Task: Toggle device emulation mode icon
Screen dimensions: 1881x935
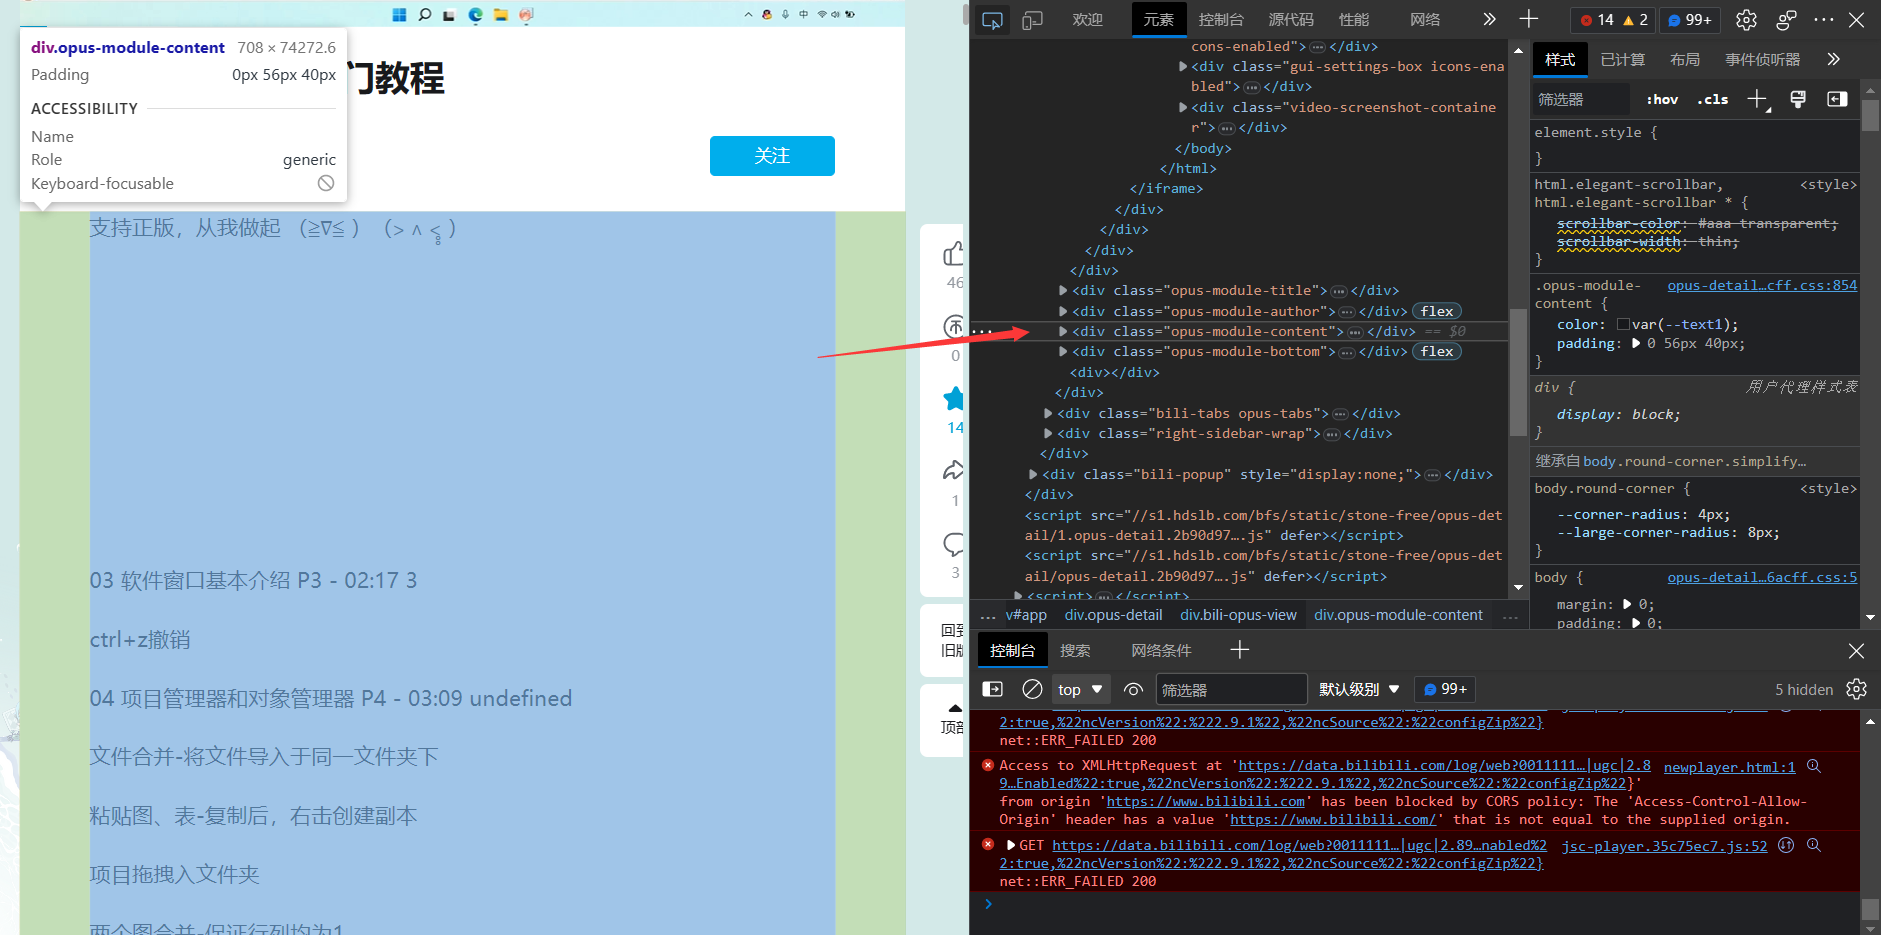Action: tap(1032, 20)
